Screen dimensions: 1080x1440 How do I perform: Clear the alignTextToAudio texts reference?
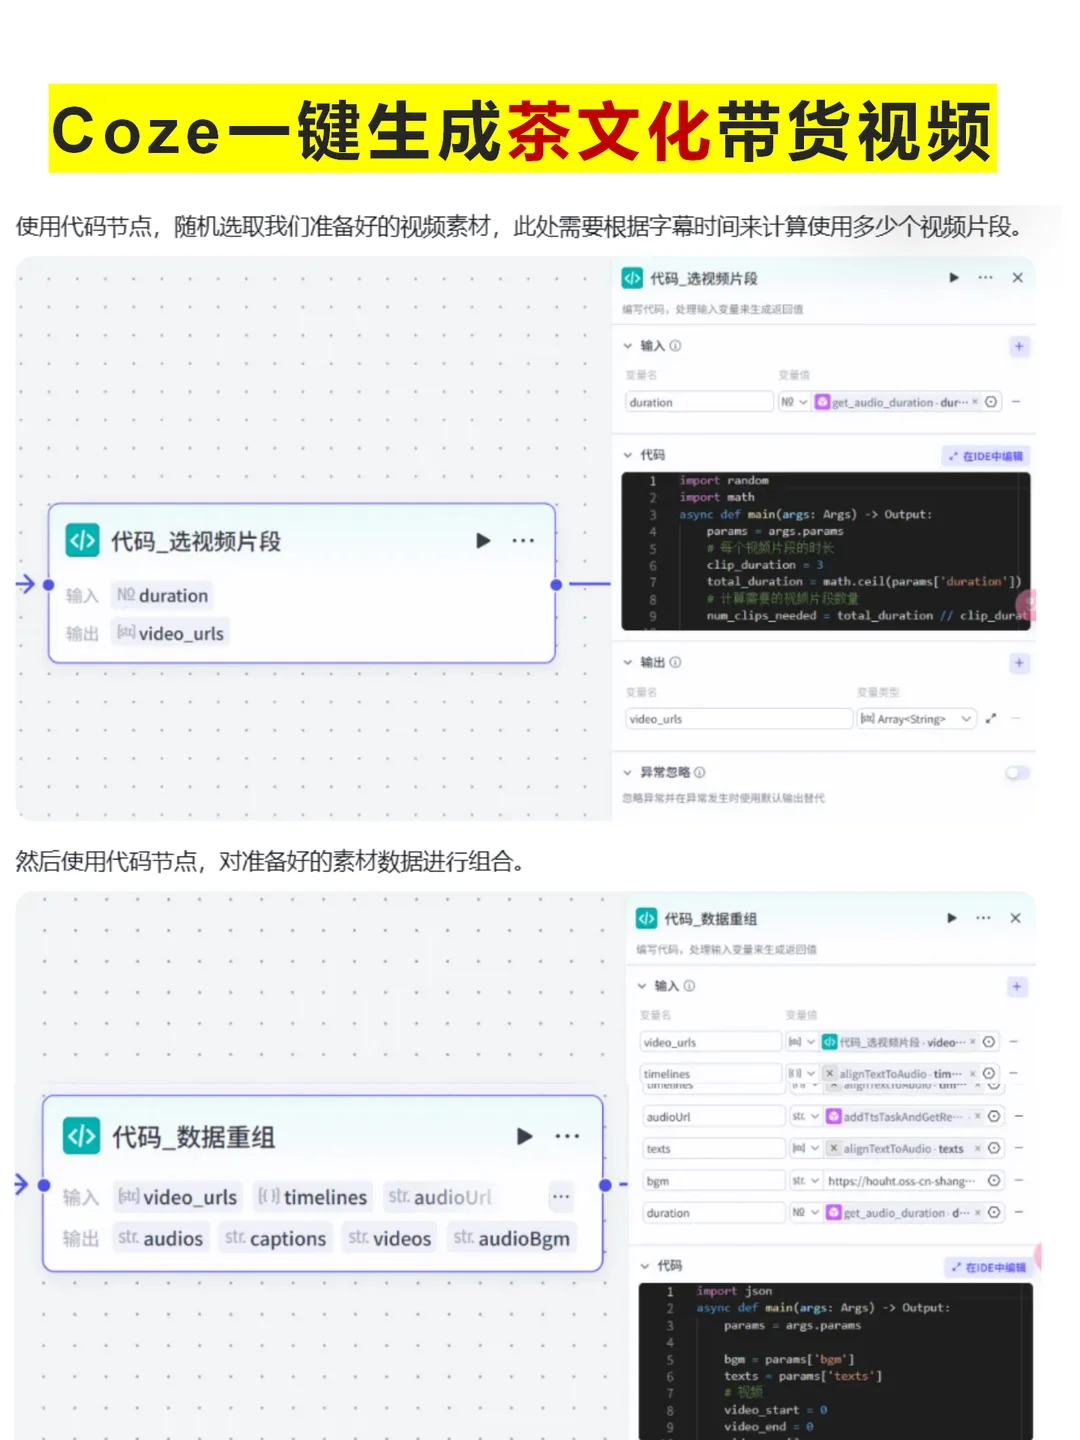(978, 1149)
